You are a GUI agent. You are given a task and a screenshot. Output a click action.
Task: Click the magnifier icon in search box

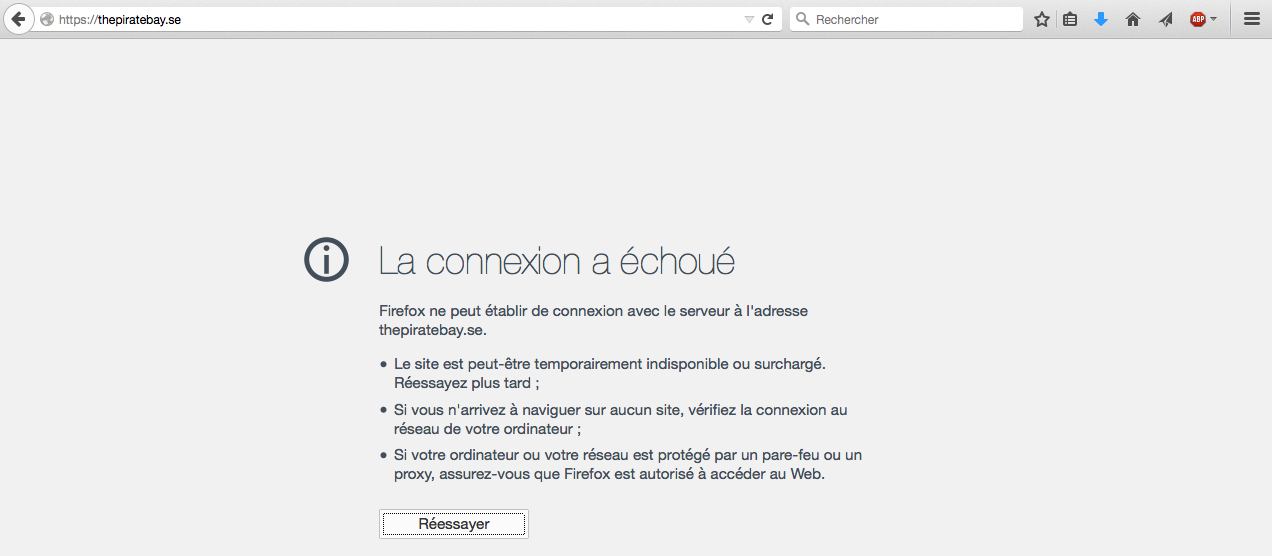tap(802, 19)
